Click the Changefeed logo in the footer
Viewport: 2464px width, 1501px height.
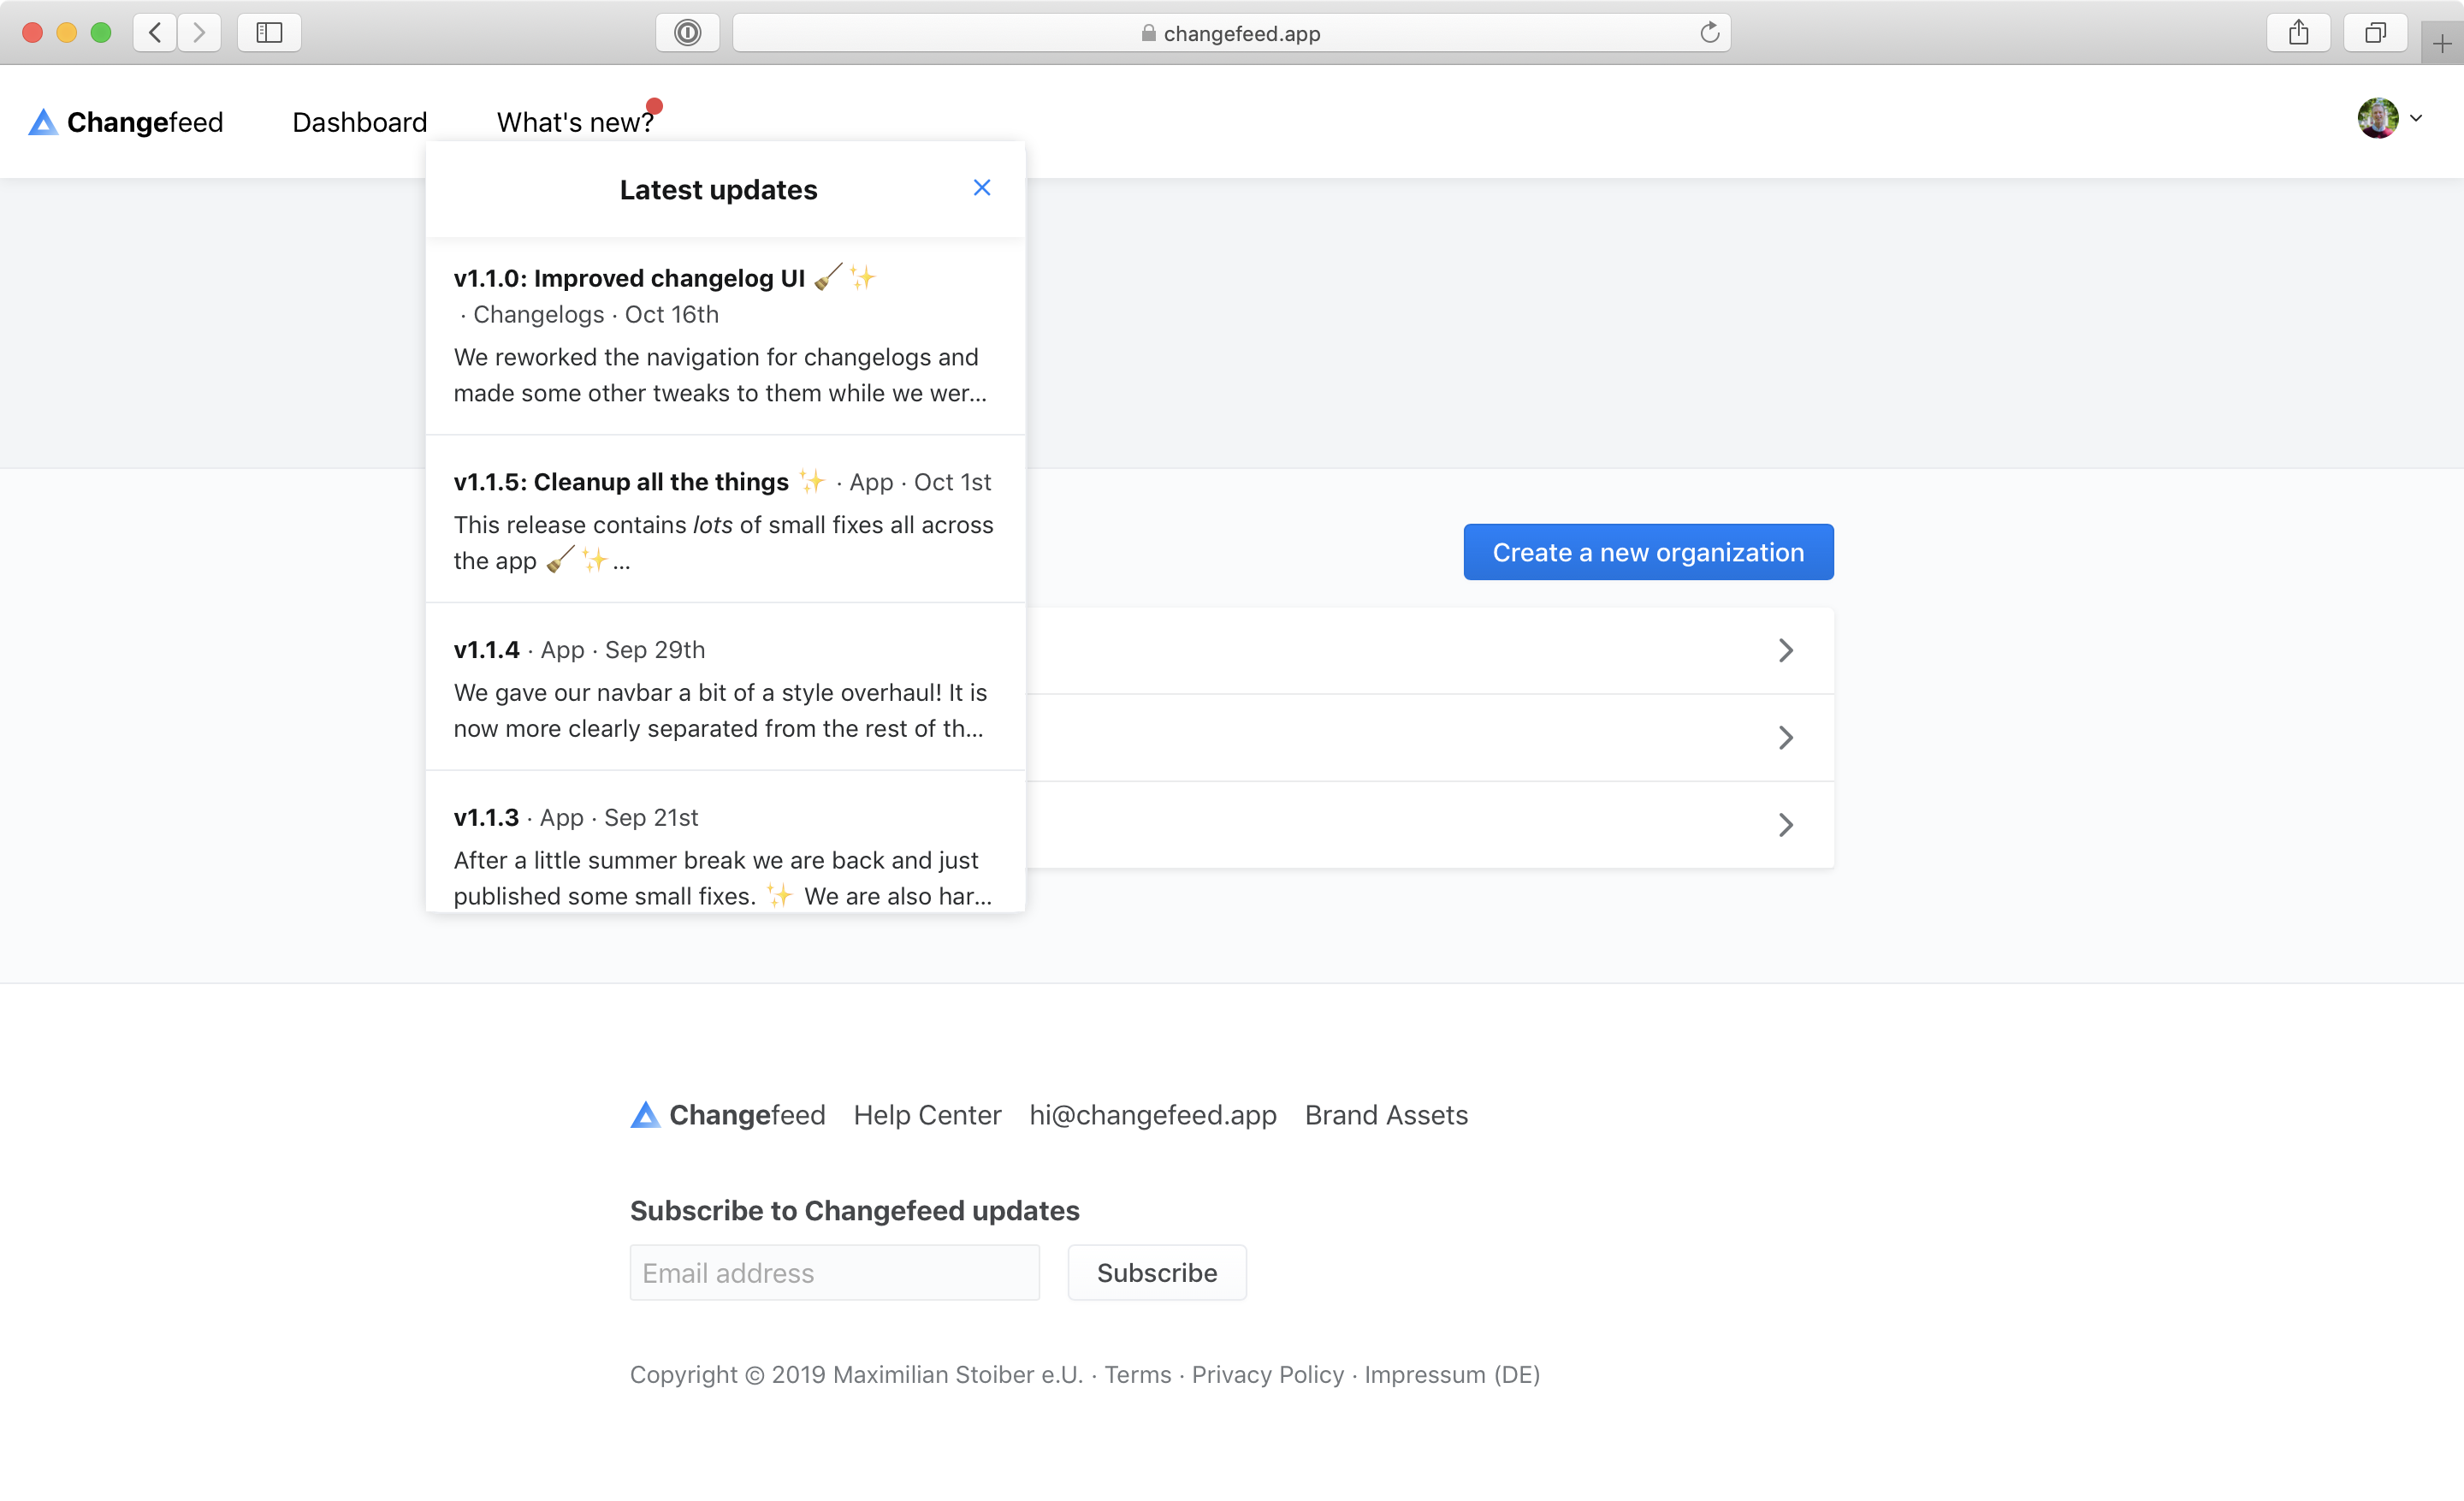pos(726,1115)
